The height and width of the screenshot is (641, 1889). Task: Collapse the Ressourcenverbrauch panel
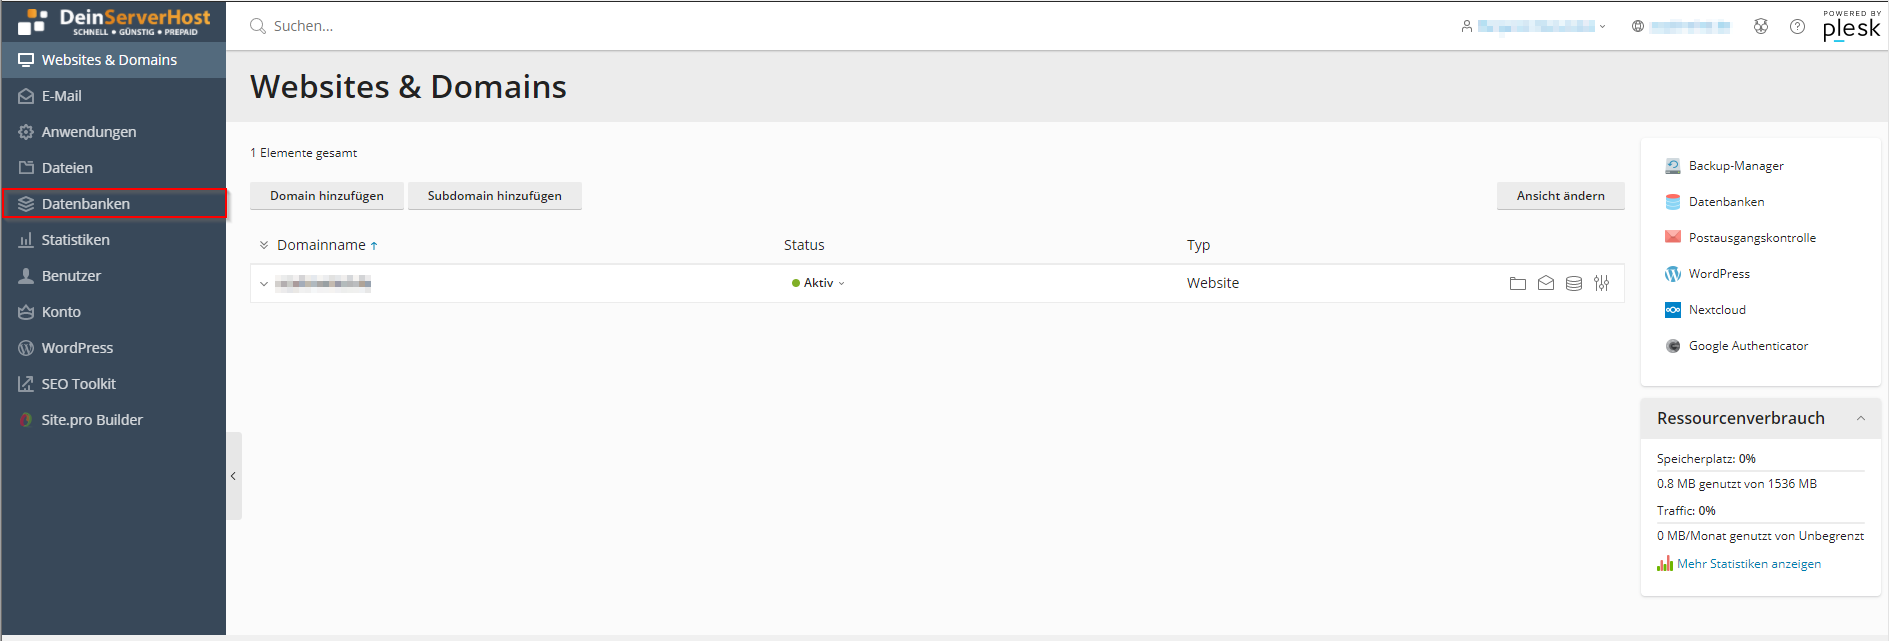1860,419
